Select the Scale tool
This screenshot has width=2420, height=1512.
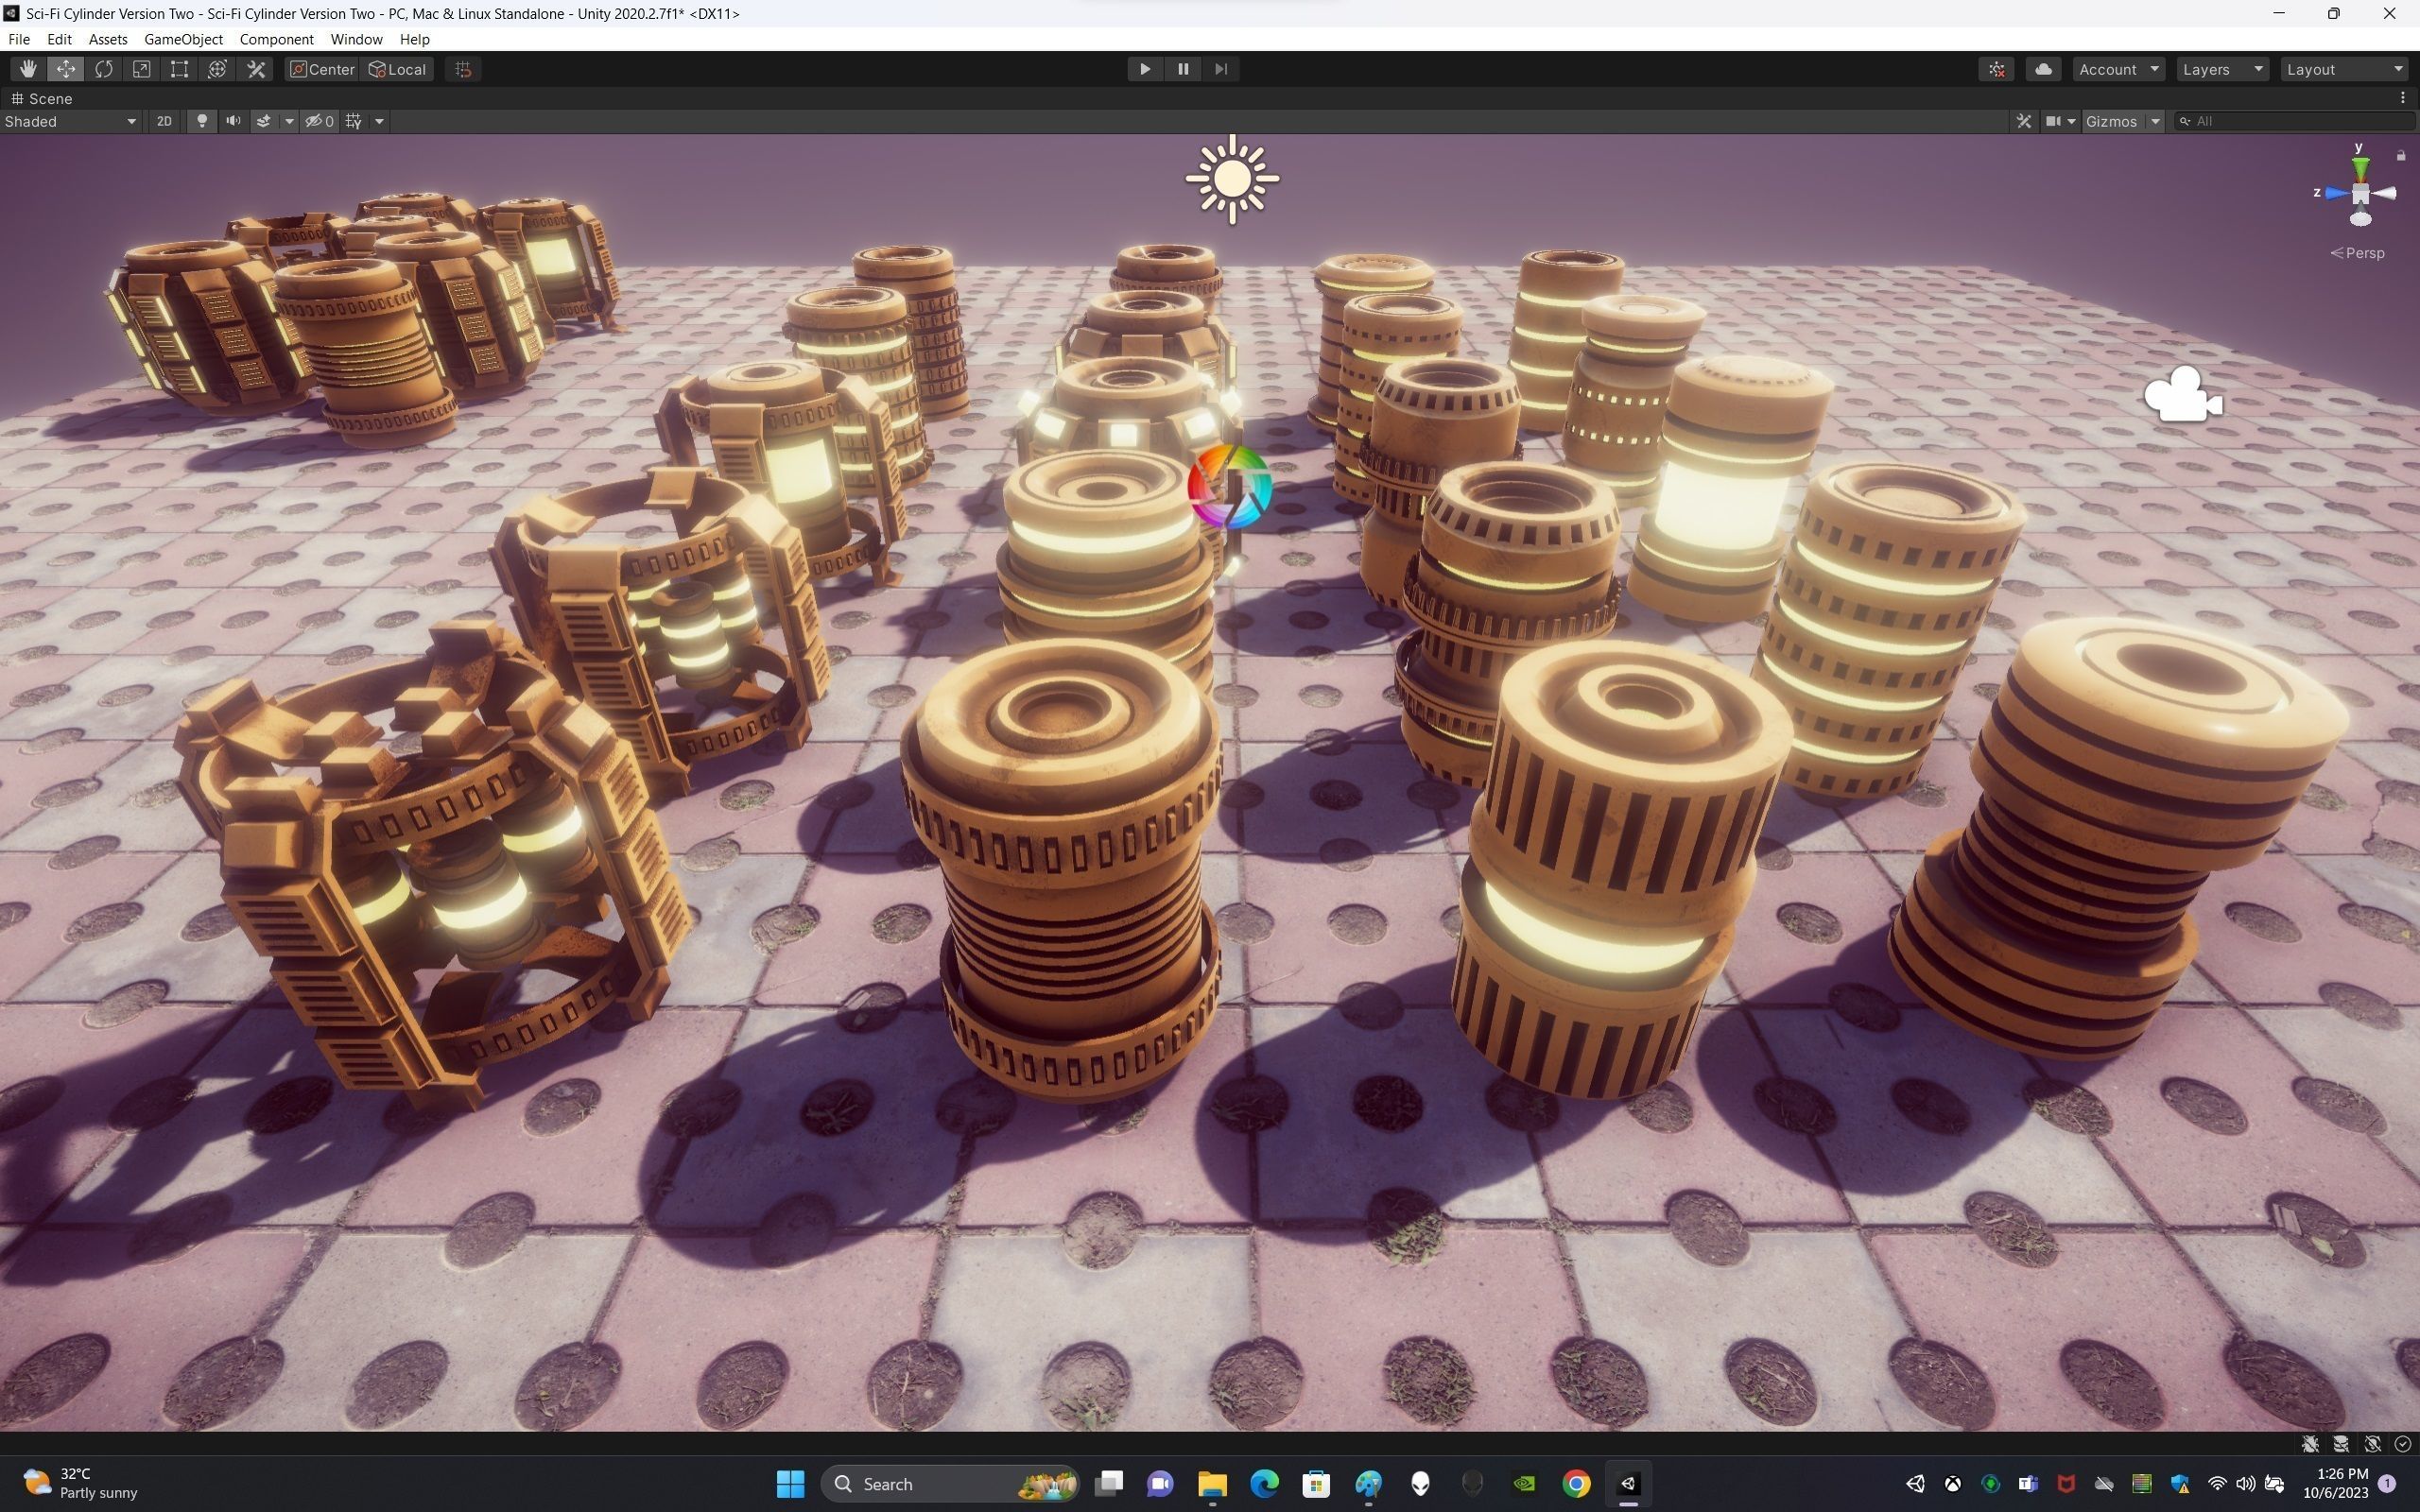click(x=142, y=69)
